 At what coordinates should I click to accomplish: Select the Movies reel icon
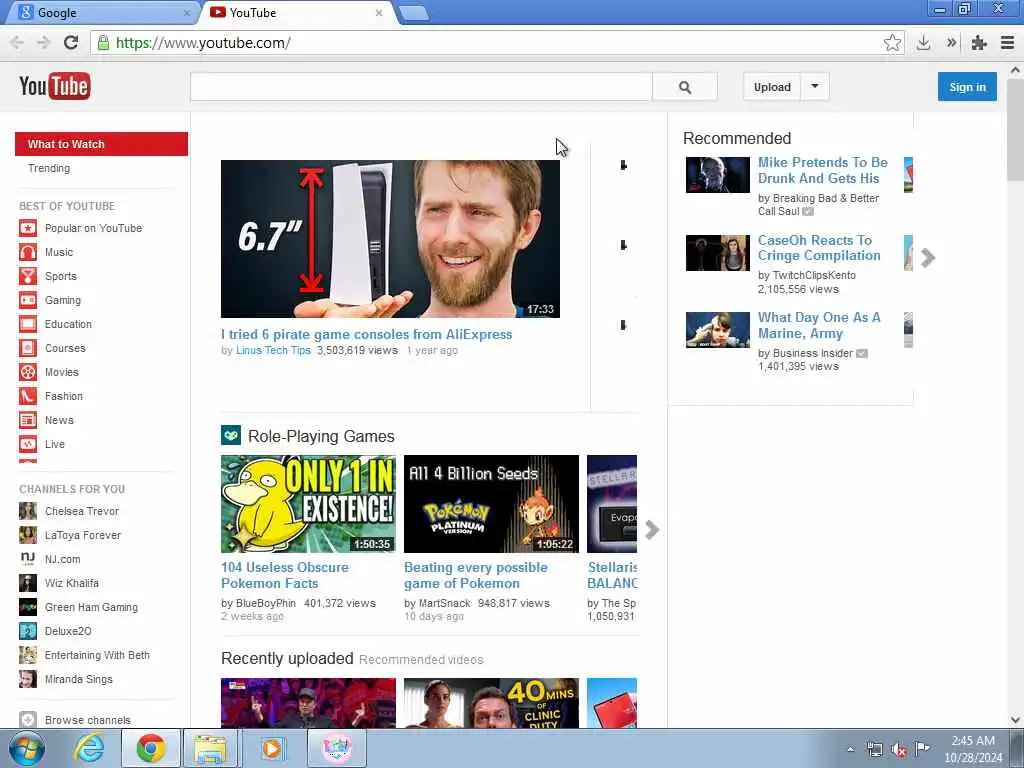click(x=27, y=372)
